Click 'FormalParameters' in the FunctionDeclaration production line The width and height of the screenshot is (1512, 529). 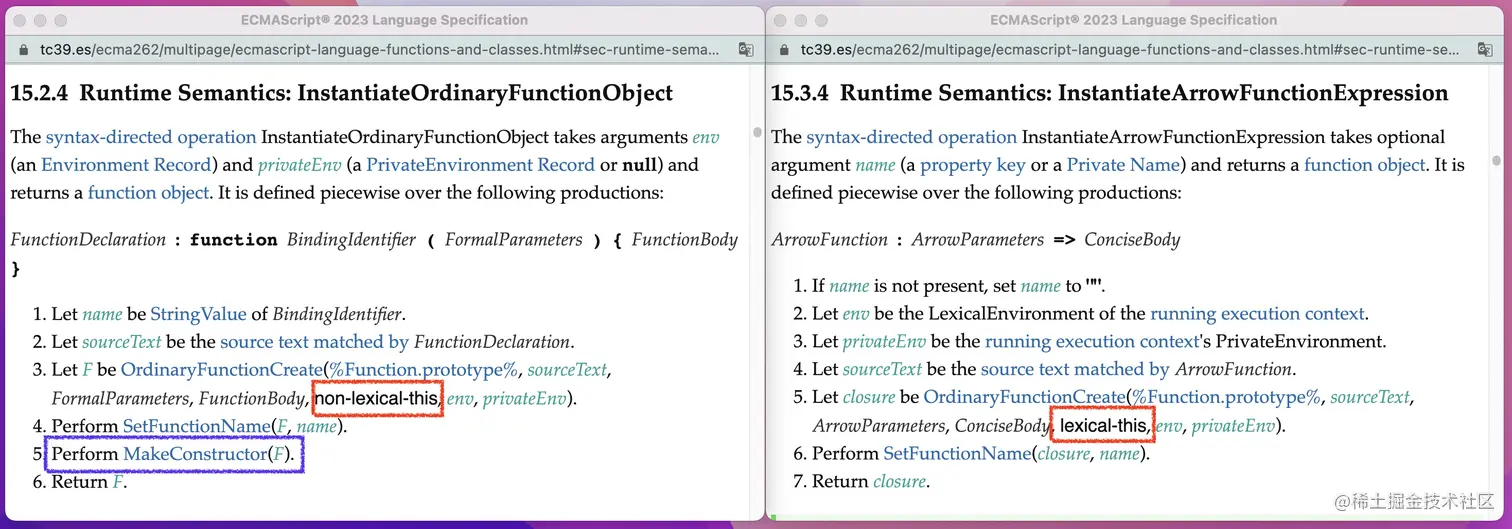[x=514, y=240]
